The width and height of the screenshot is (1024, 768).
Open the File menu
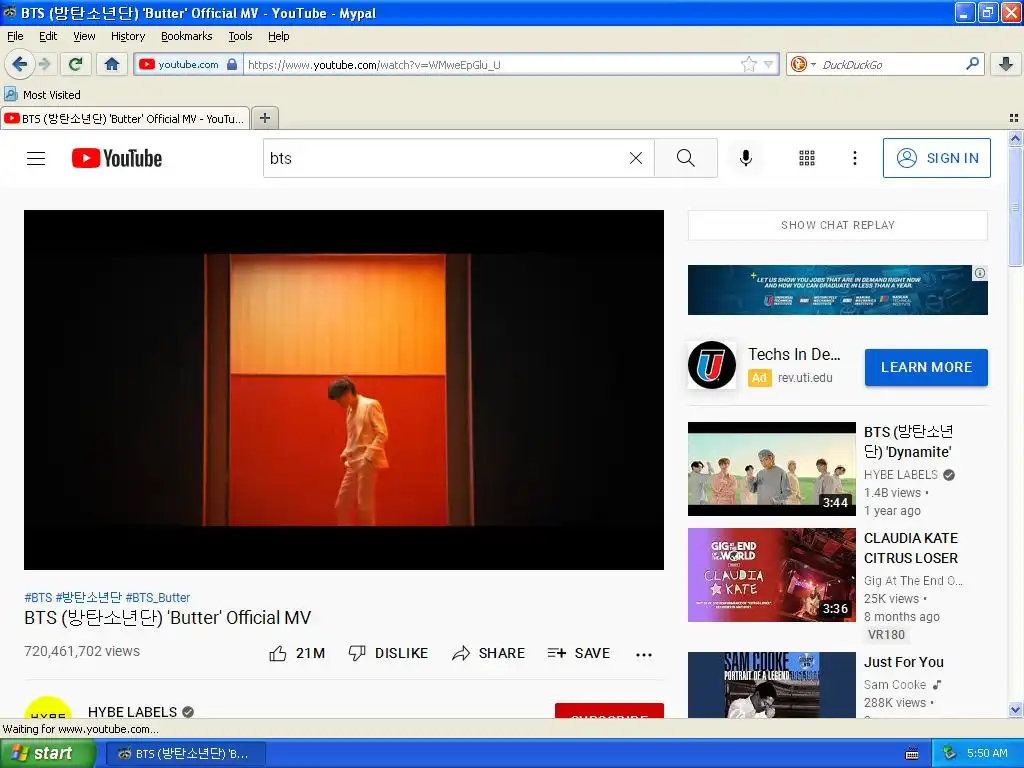click(x=15, y=36)
